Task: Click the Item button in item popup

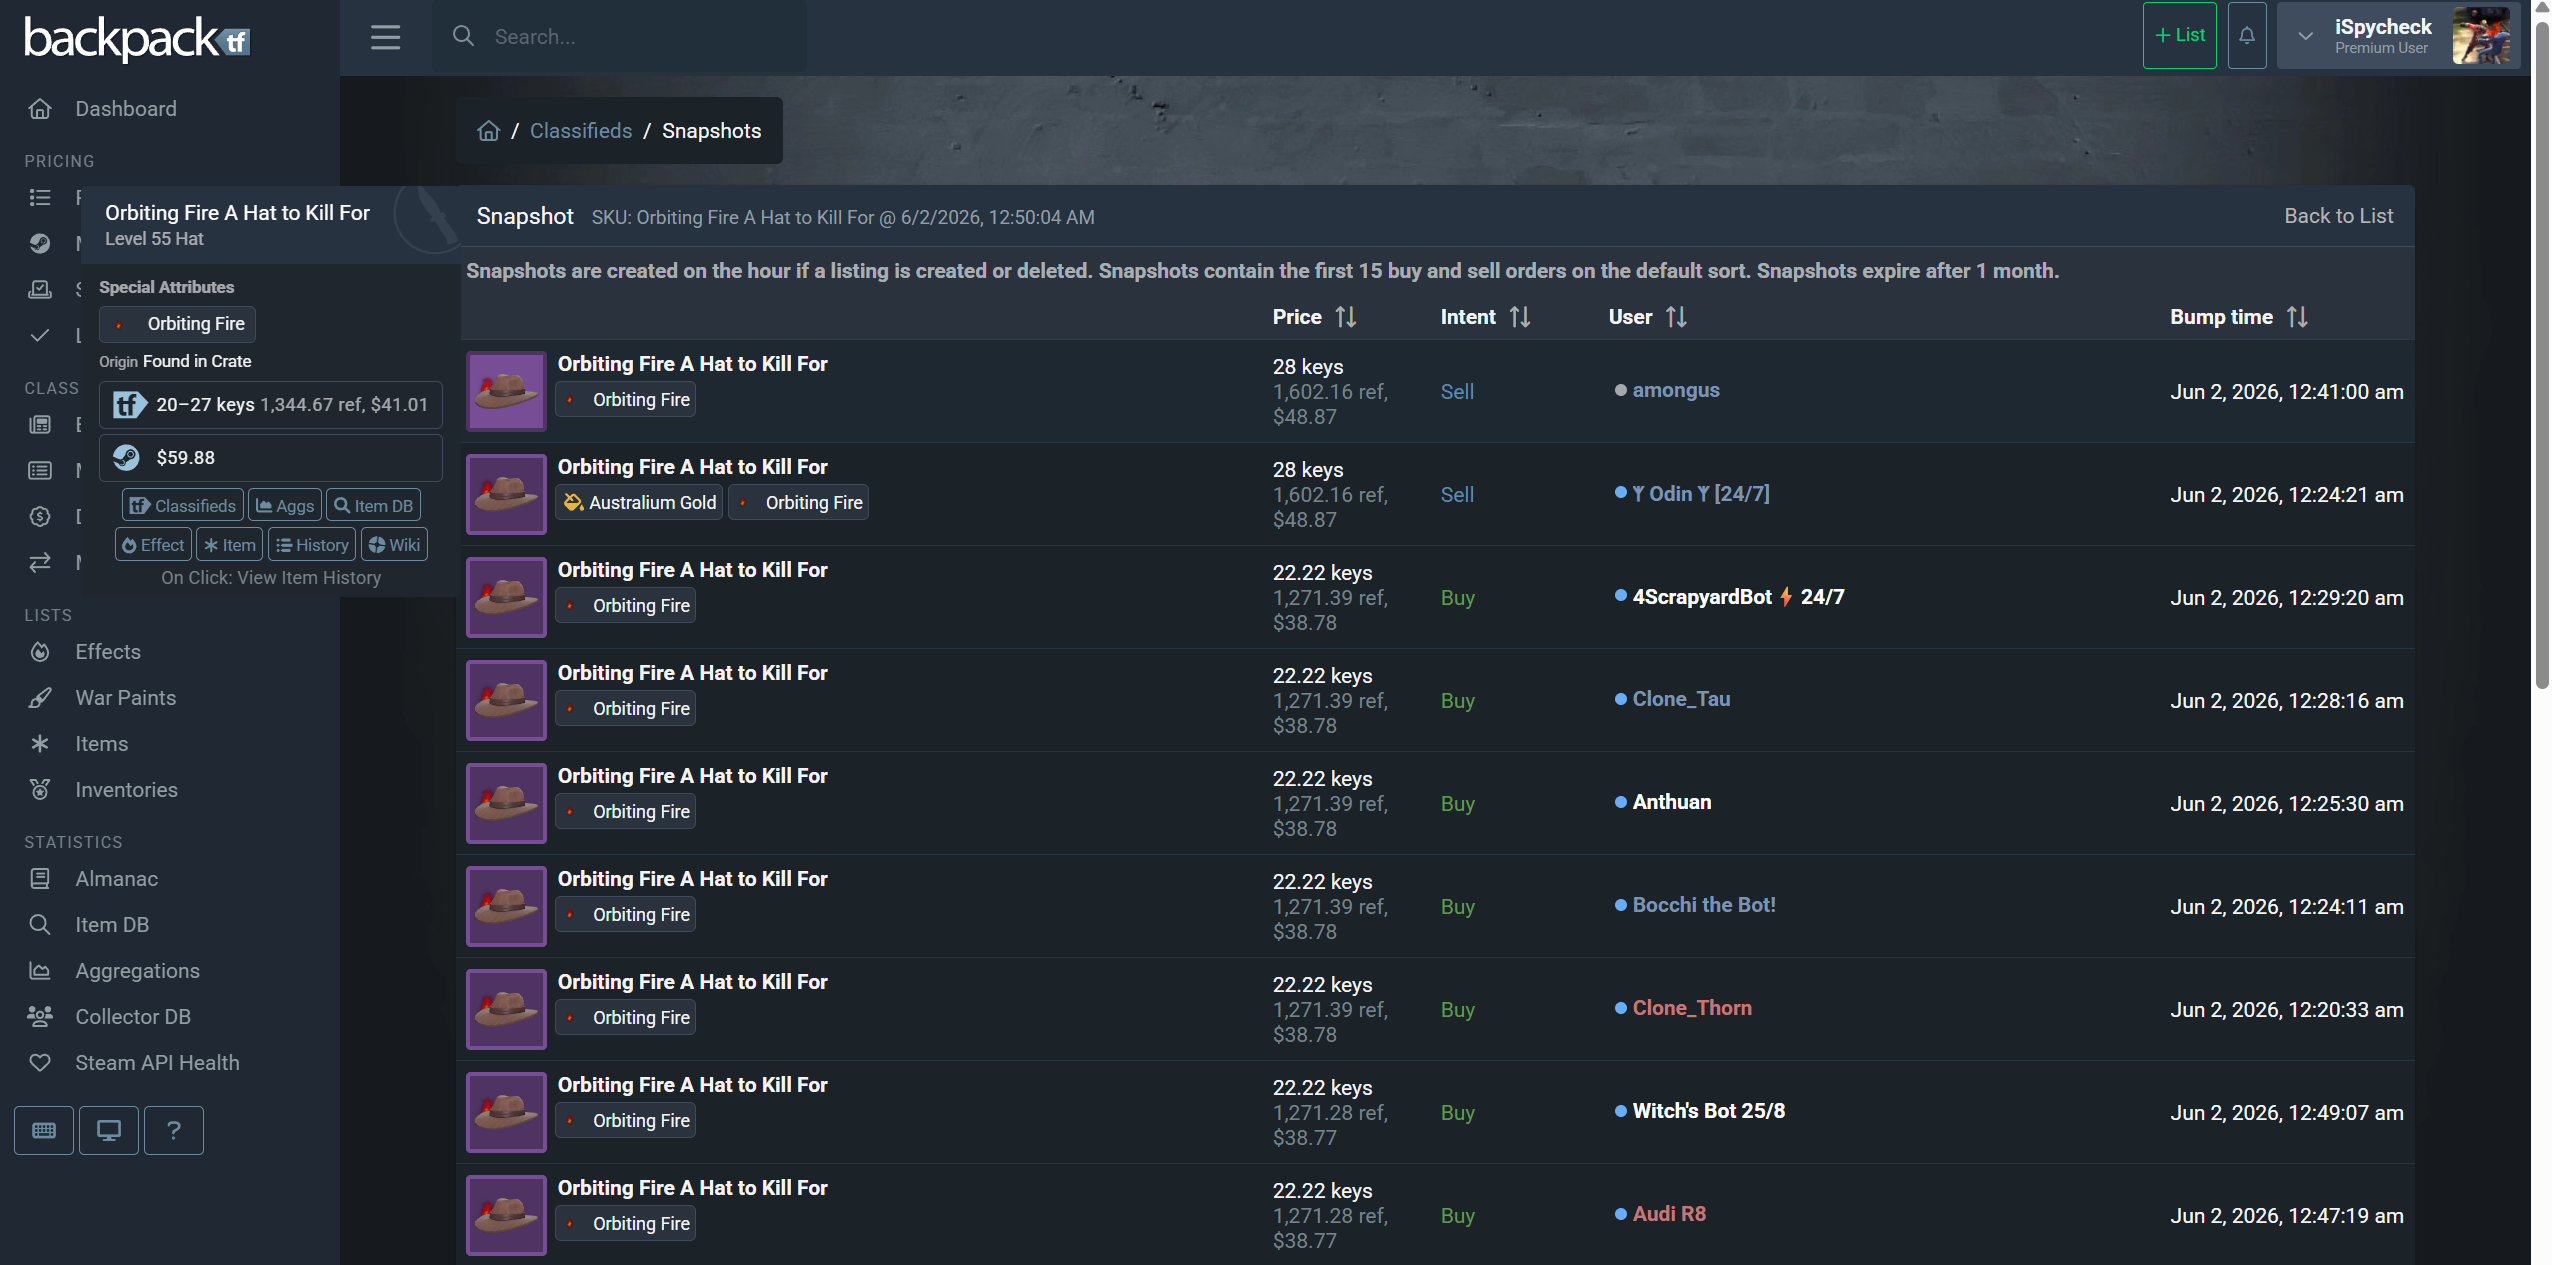Action: pyautogui.click(x=230, y=545)
